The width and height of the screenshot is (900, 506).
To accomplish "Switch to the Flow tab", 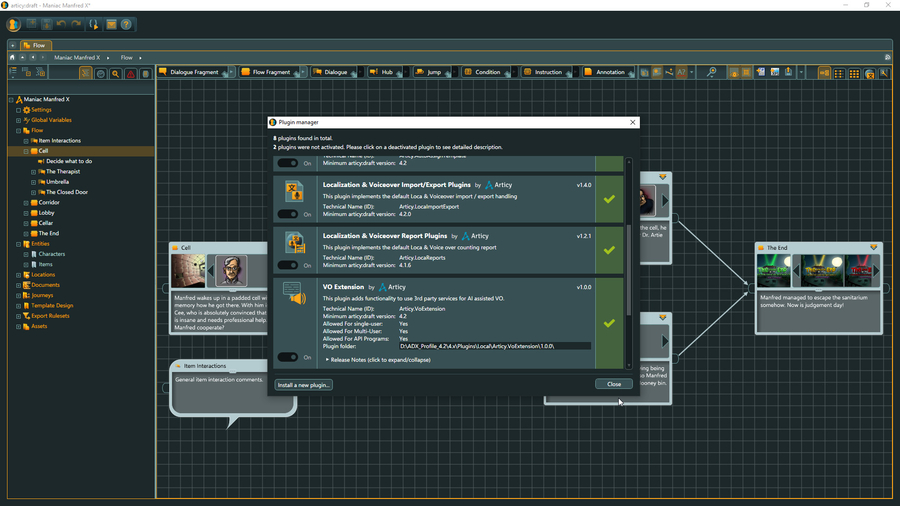I will click(34, 45).
